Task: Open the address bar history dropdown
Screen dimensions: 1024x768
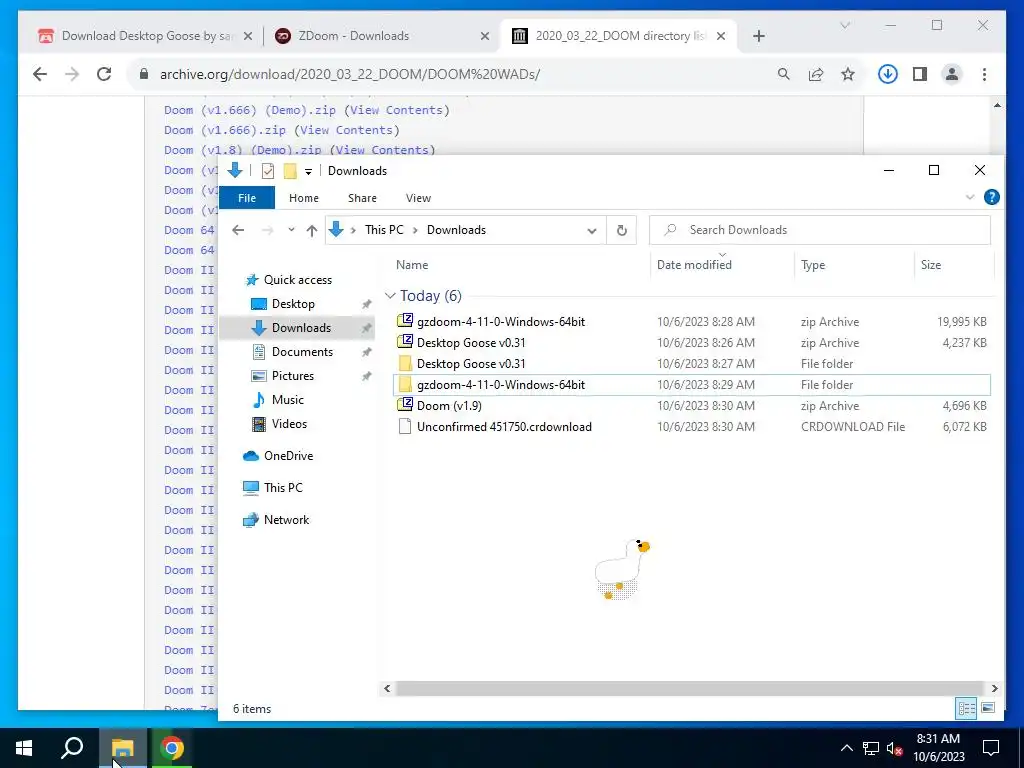Action: coord(592,231)
